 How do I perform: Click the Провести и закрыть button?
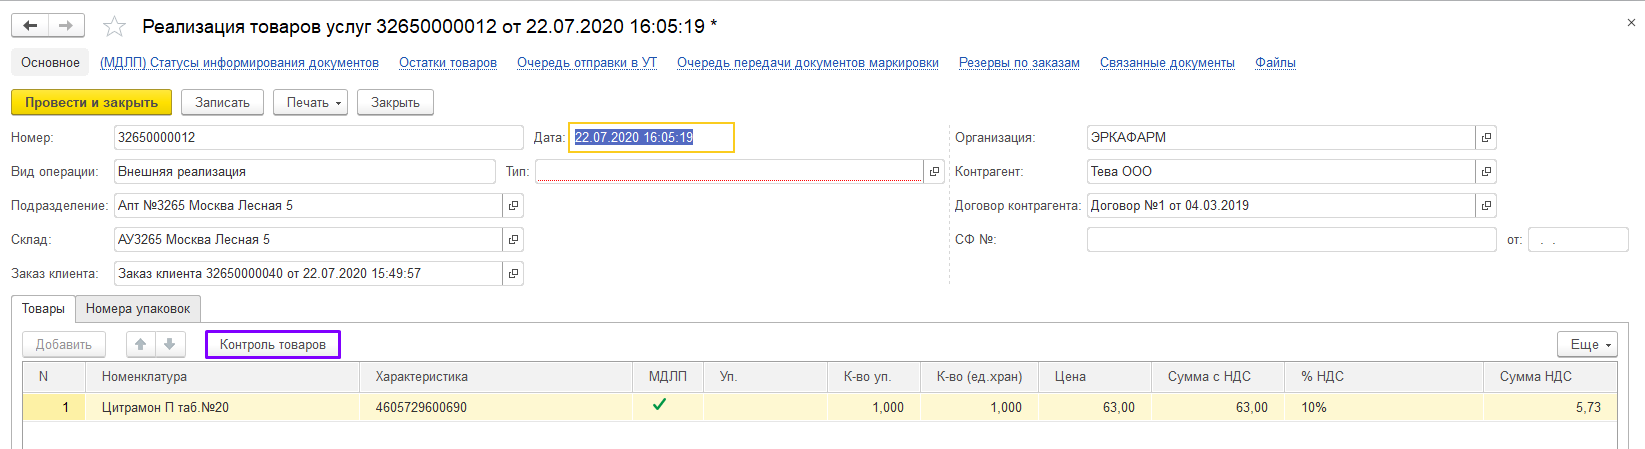[x=91, y=103]
